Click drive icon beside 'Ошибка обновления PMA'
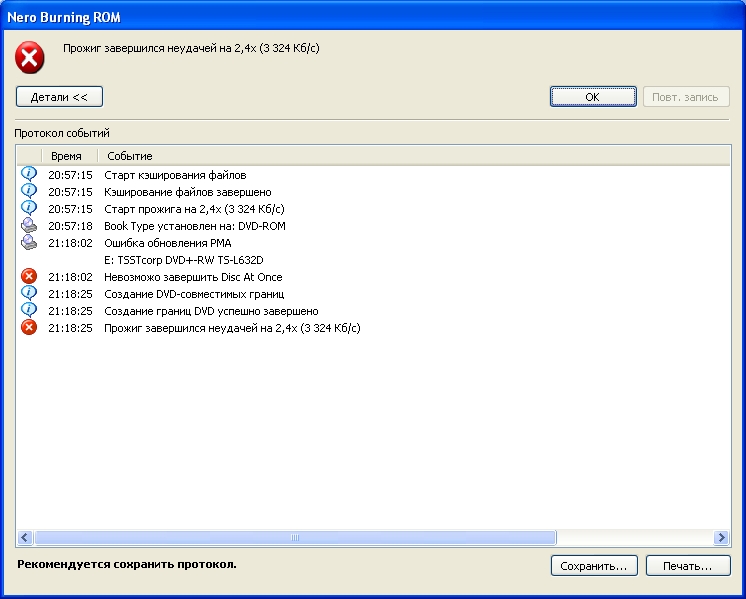746x599 pixels. tap(29, 243)
